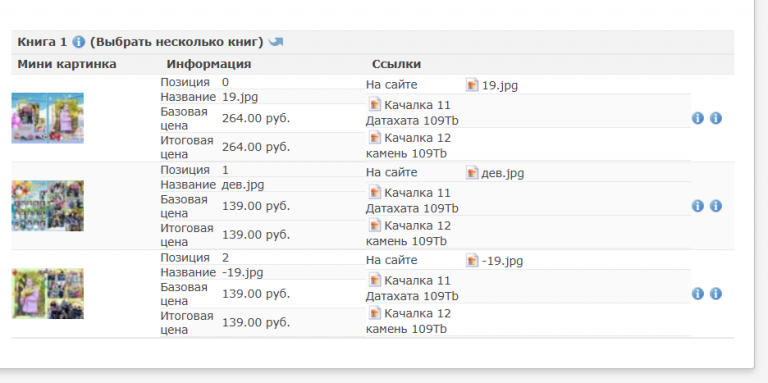Click the second info icon in the дев.jpg row
Screen dimensions: 768x383
716,206
